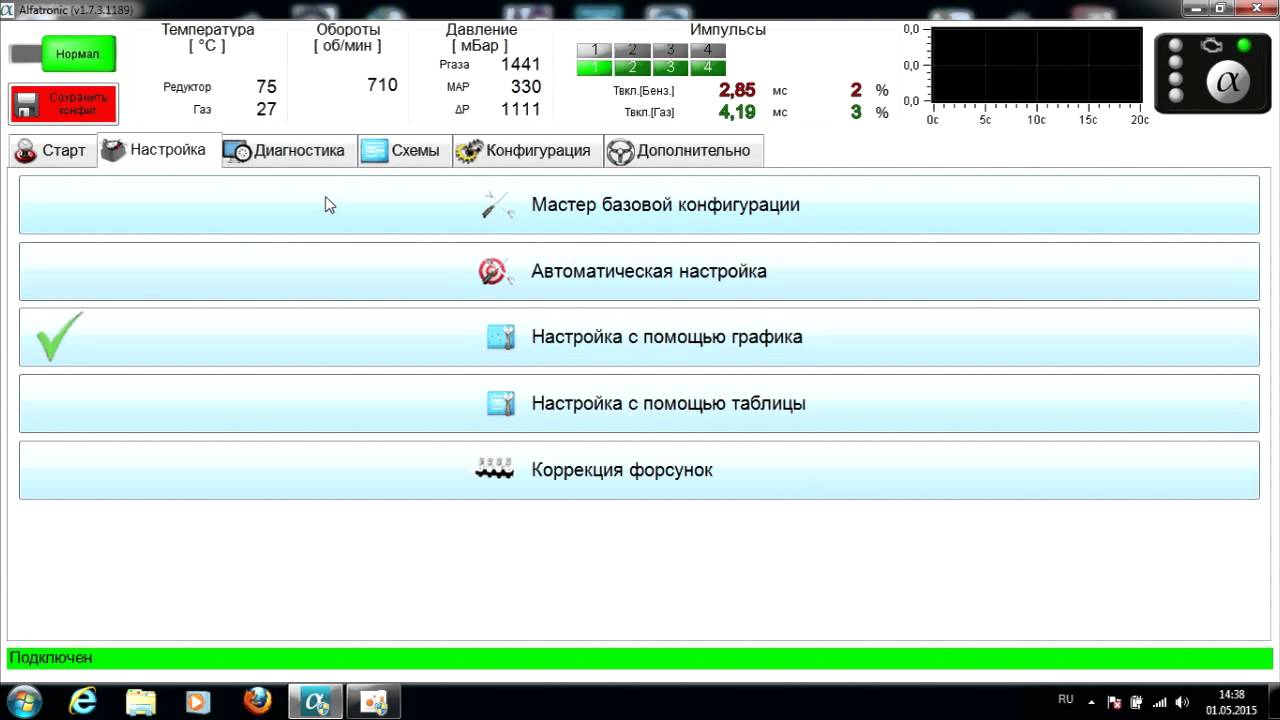Launch Мастер базовой конфигурации

tap(639, 205)
